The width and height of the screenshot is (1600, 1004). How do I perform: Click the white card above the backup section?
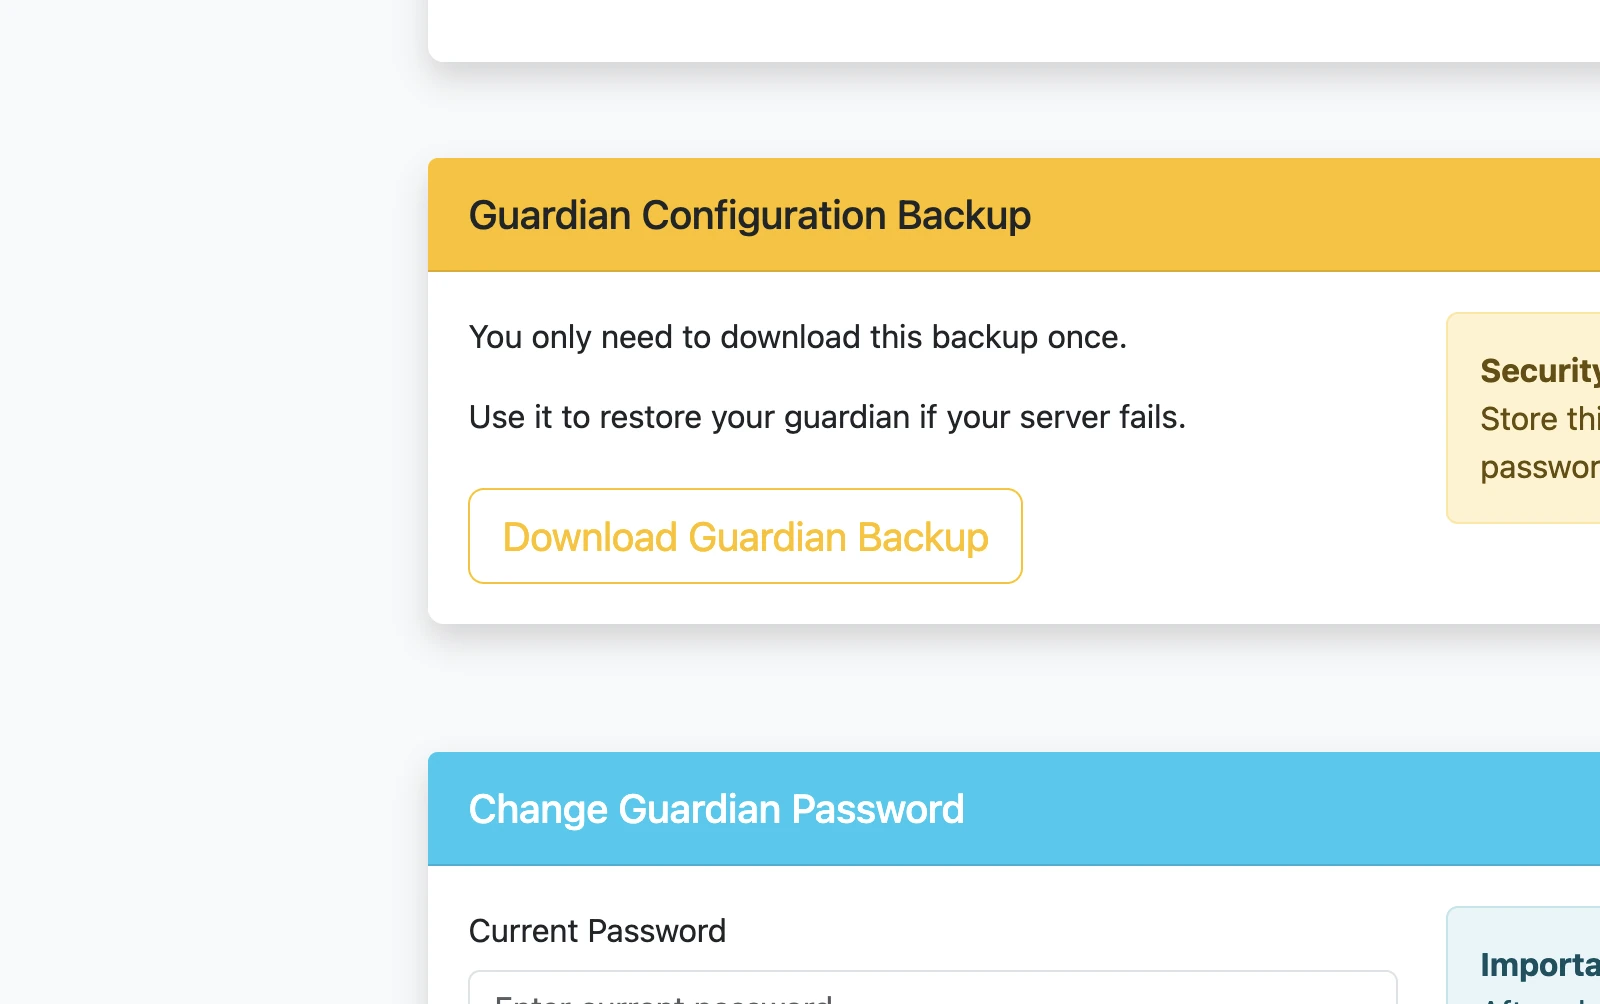point(1000,25)
